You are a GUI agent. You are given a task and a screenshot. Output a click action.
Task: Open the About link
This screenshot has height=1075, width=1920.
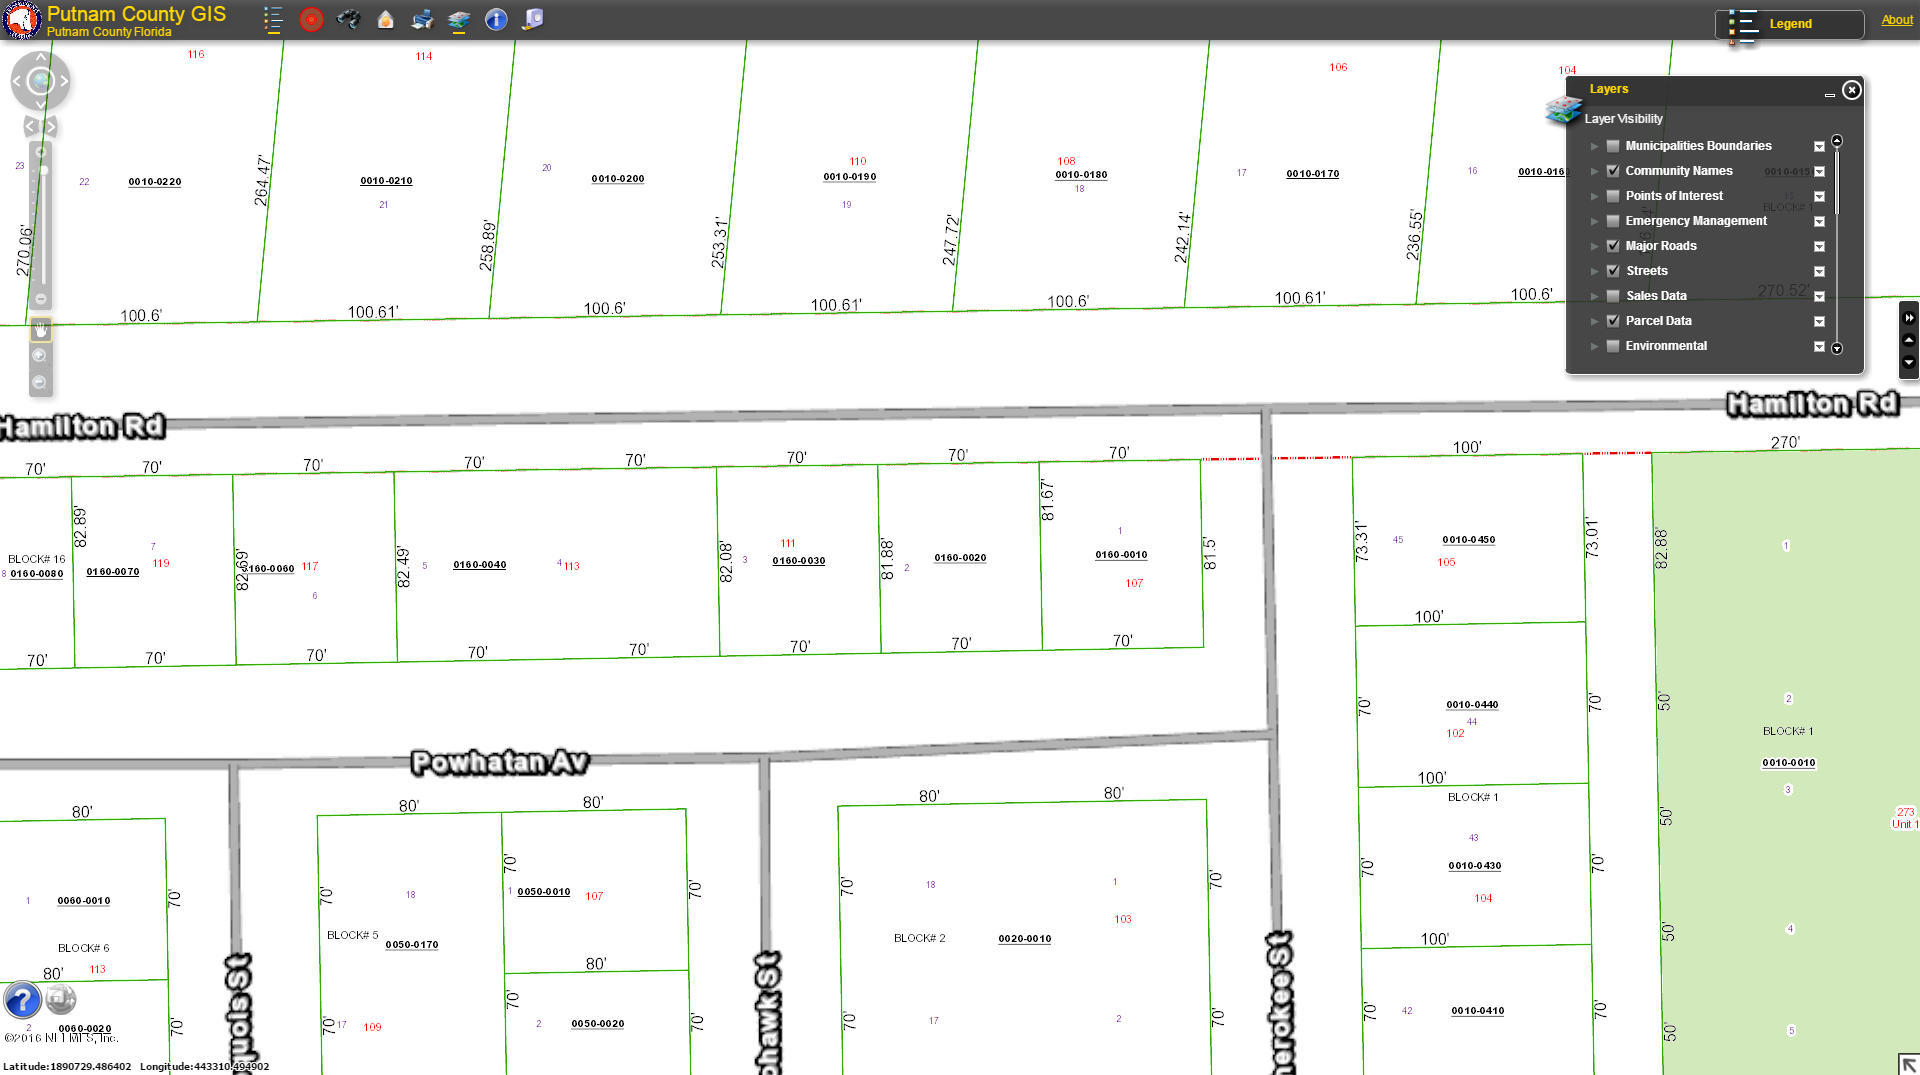[x=1896, y=20]
